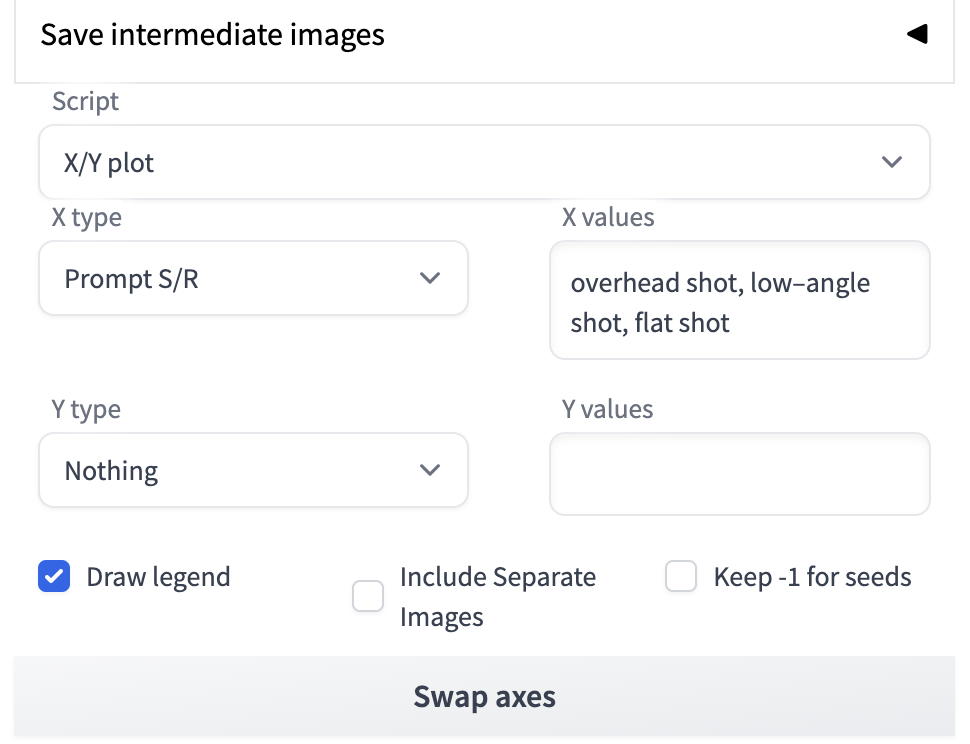Click the chevron arrow in the Script dropdown
Screen dimensions: 970x744
892,162
